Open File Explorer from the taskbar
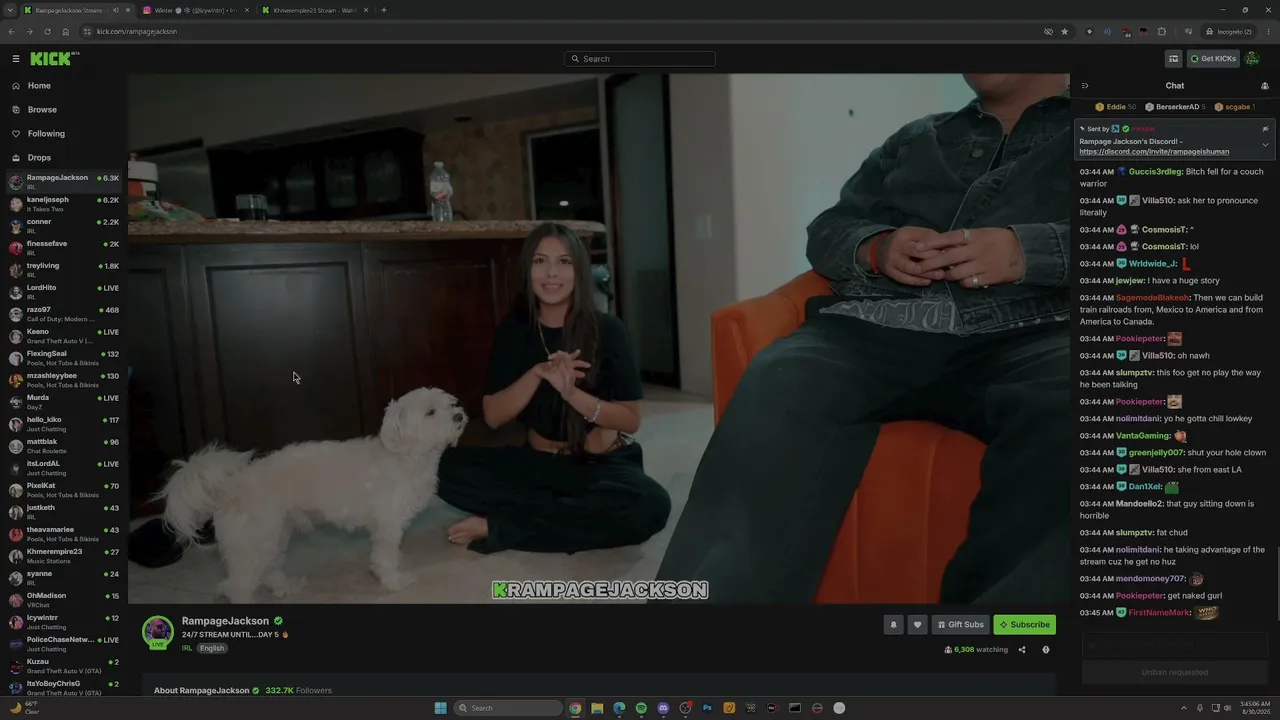1280x720 pixels. [x=597, y=708]
